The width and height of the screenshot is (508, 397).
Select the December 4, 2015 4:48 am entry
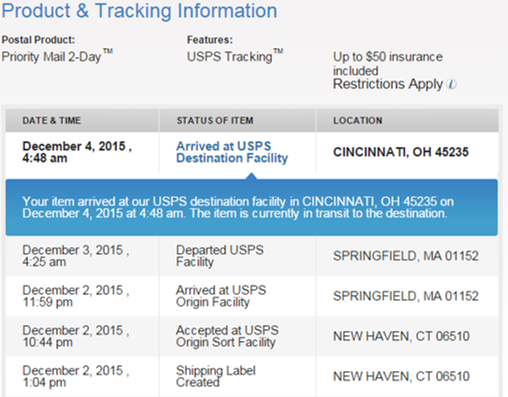coord(77,152)
